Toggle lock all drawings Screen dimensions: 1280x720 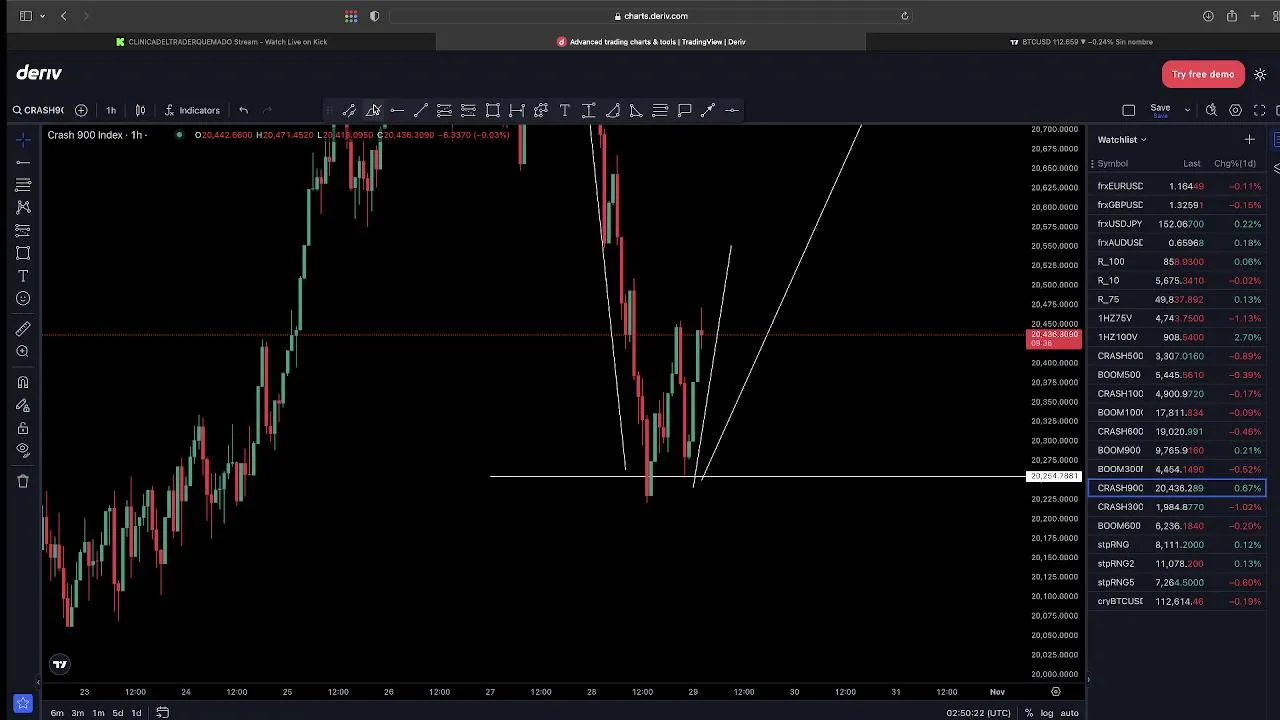point(23,428)
